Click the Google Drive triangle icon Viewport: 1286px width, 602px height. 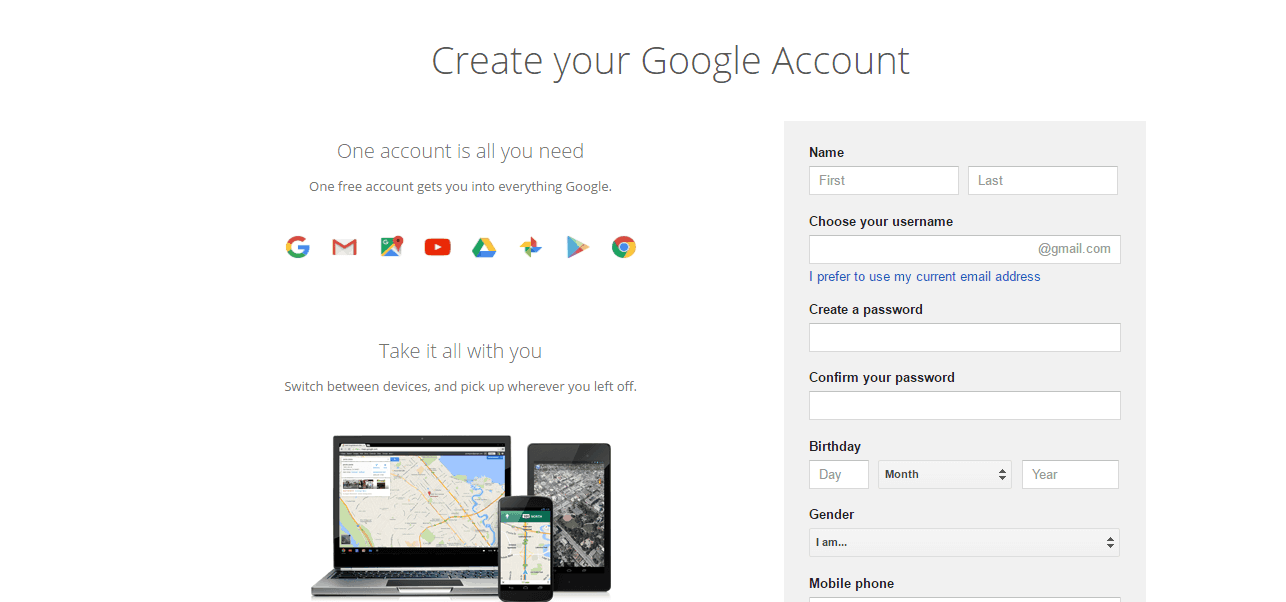pos(484,247)
